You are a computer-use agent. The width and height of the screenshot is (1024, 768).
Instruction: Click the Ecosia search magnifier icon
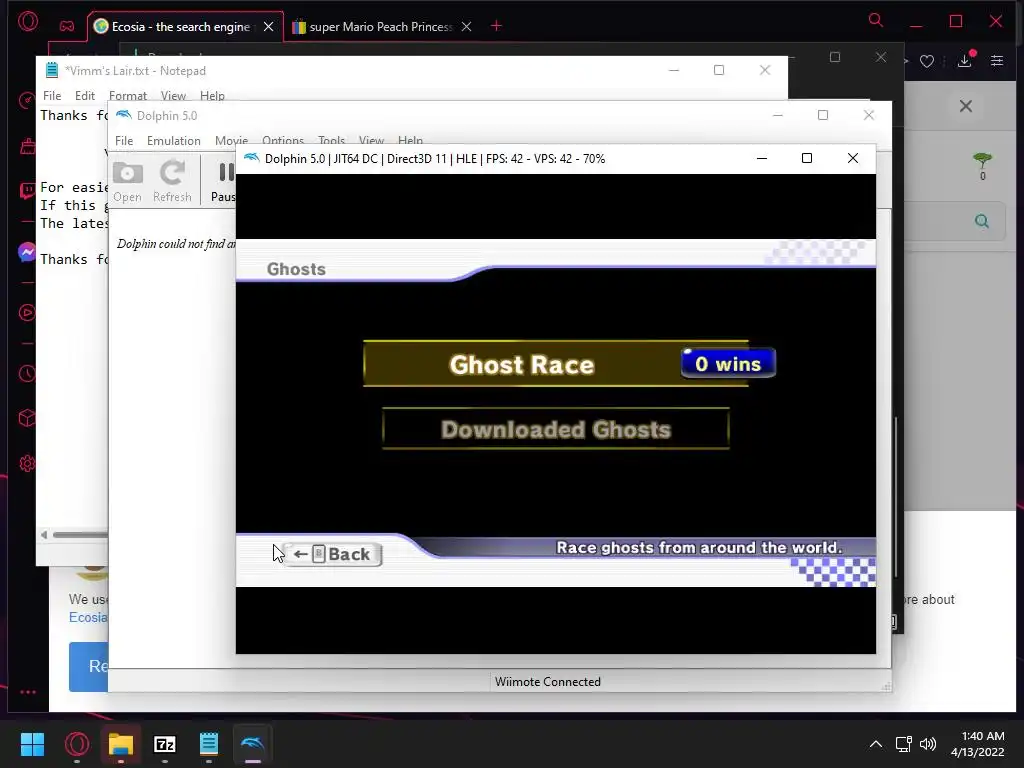point(982,221)
